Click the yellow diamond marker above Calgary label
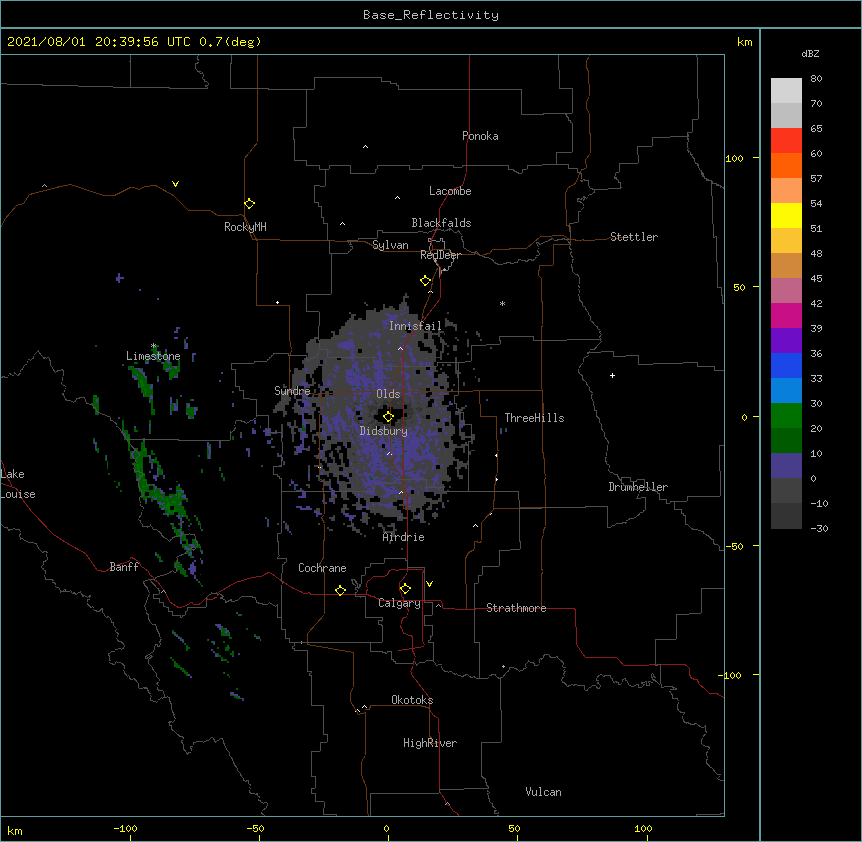The height and width of the screenshot is (842, 862). [x=405, y=589]
